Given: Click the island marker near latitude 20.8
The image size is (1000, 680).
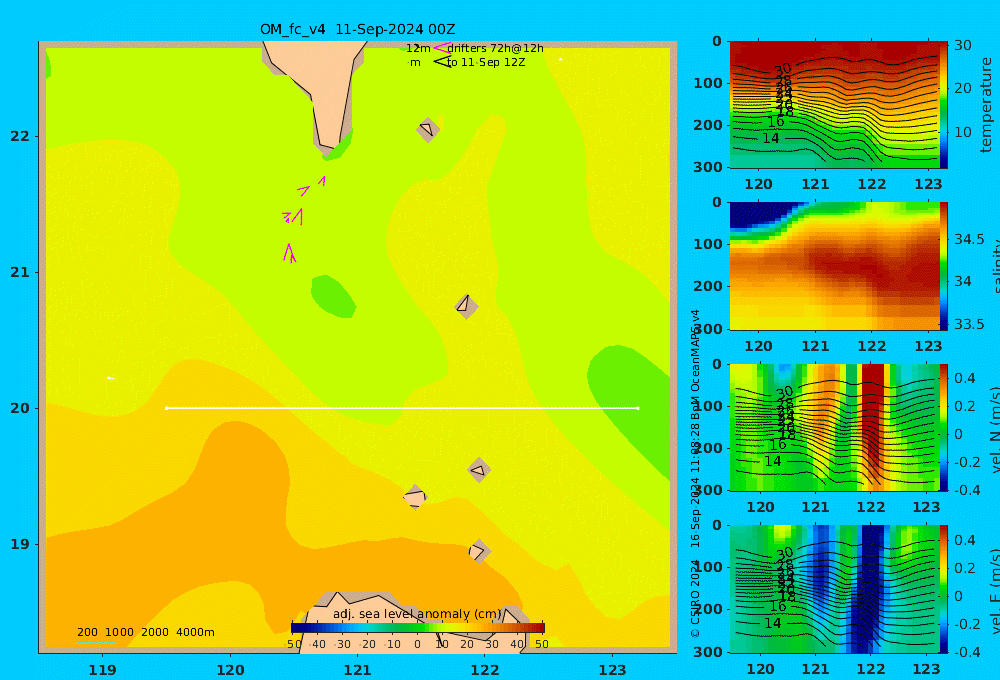Looking at the screenshot, I should tap(466, 306).
